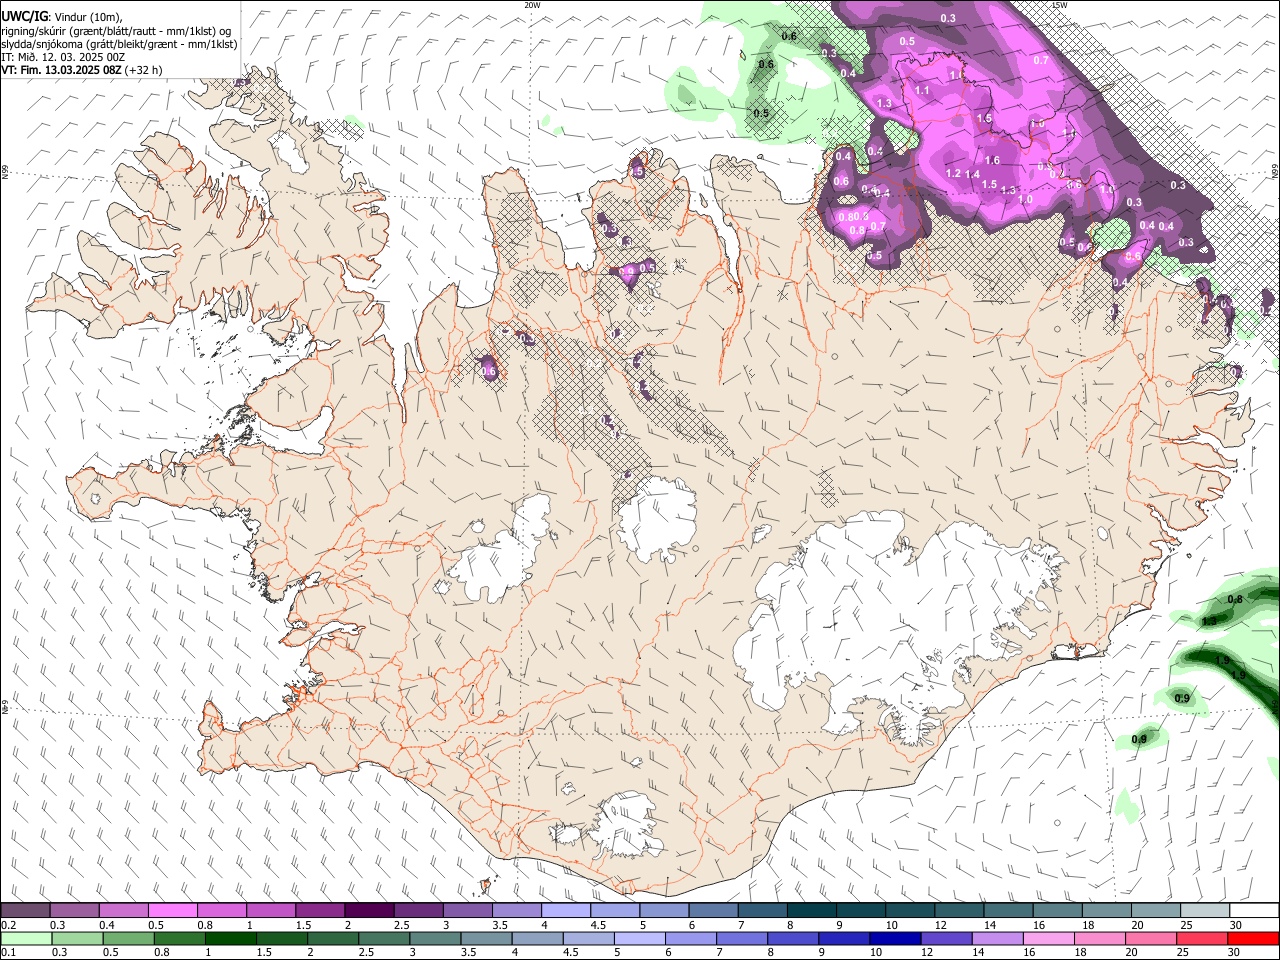Click the top legend row's pale grey 25 swatch

coord(1203,911)
